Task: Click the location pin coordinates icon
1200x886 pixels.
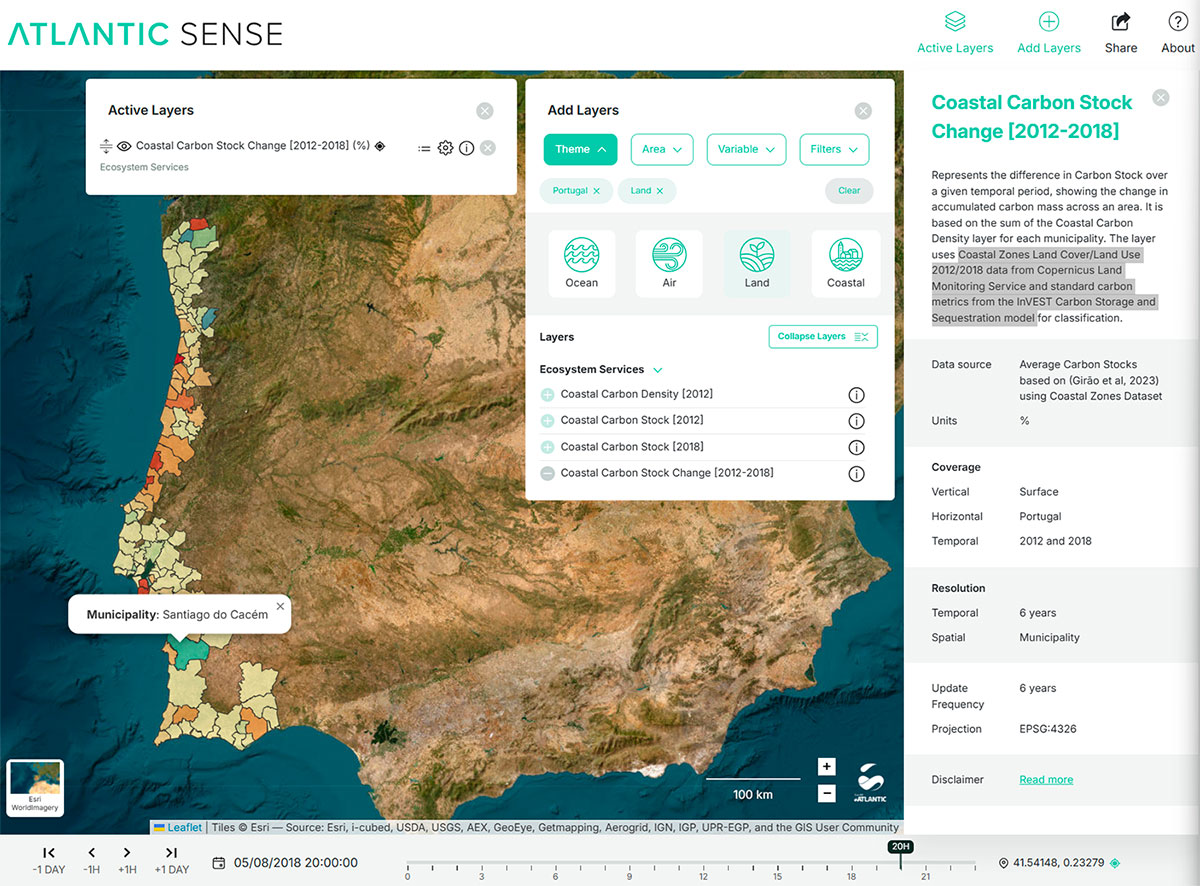Action: click(x=1003, y=863)
